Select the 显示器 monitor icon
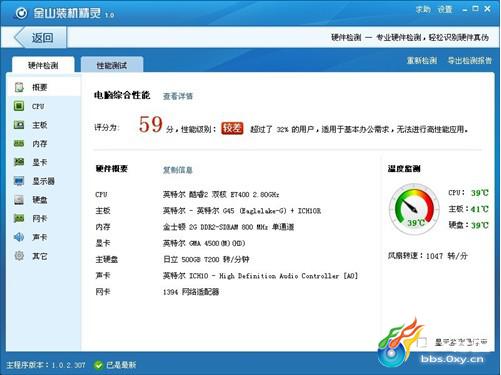The height and width of the screenshot is (375, 501). click(x=19, y=181)
